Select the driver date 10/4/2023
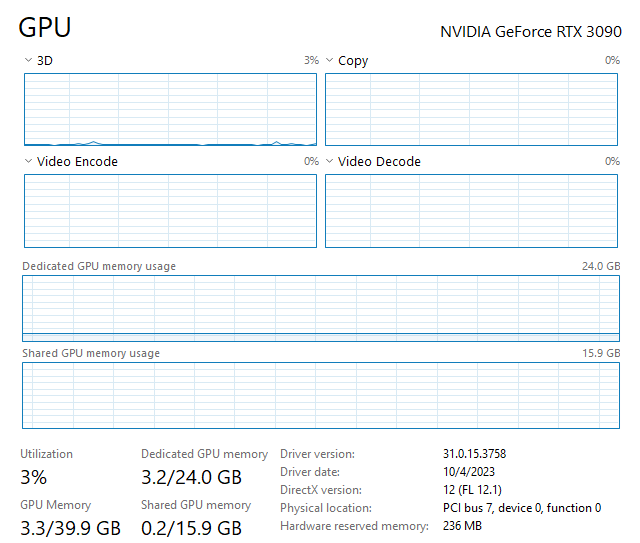640x543 pixels. tap(469, 472)
